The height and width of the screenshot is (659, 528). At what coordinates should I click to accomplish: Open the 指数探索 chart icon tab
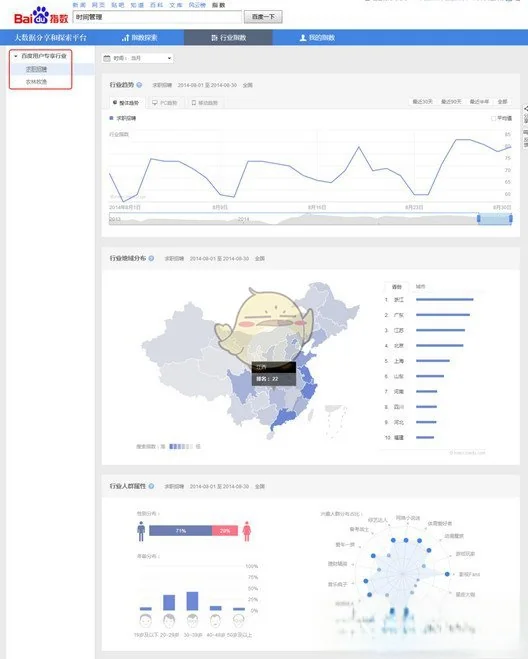click(x=139, y=37)
